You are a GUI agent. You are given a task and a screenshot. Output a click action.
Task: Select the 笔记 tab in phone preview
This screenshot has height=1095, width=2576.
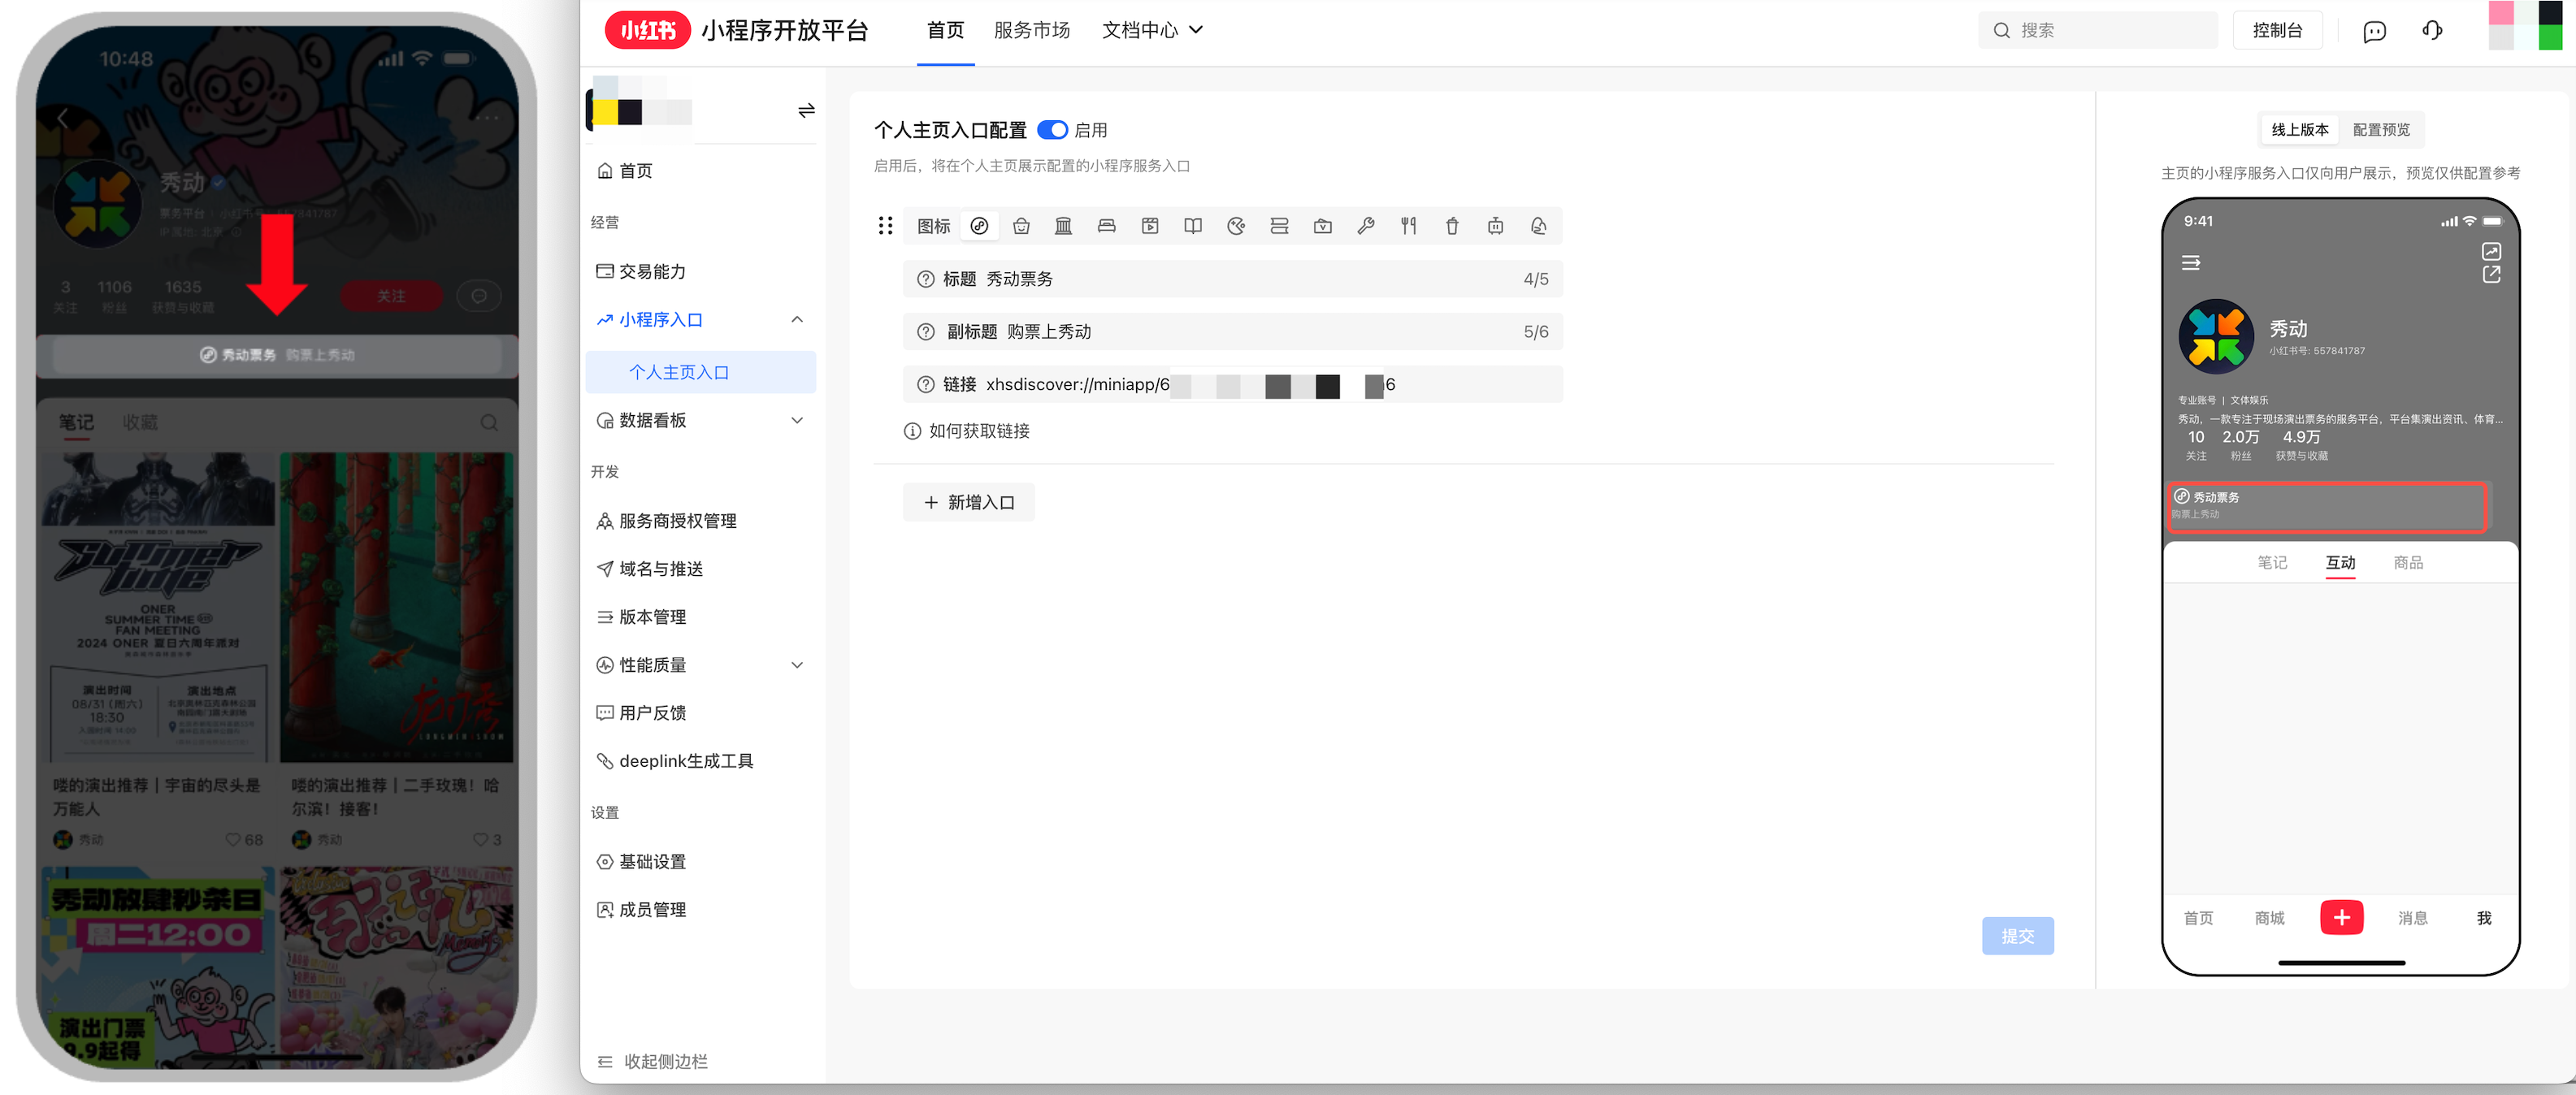(2272, 562)
